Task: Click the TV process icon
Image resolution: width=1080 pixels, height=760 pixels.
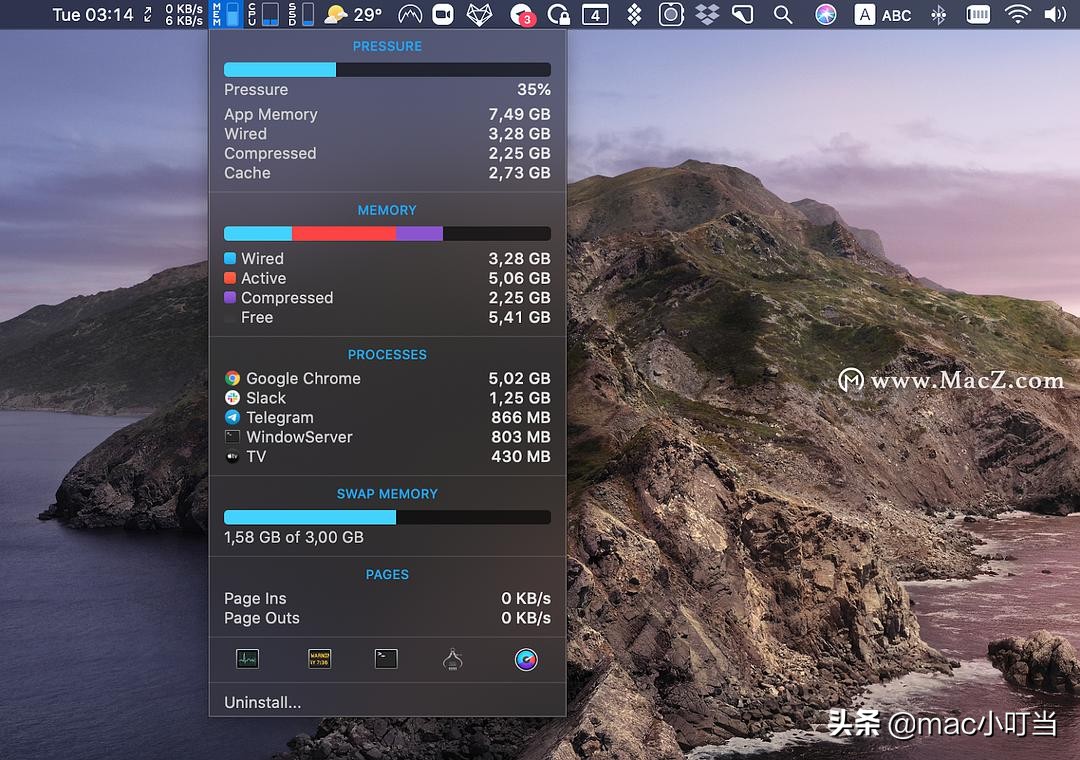Action: 232,457
